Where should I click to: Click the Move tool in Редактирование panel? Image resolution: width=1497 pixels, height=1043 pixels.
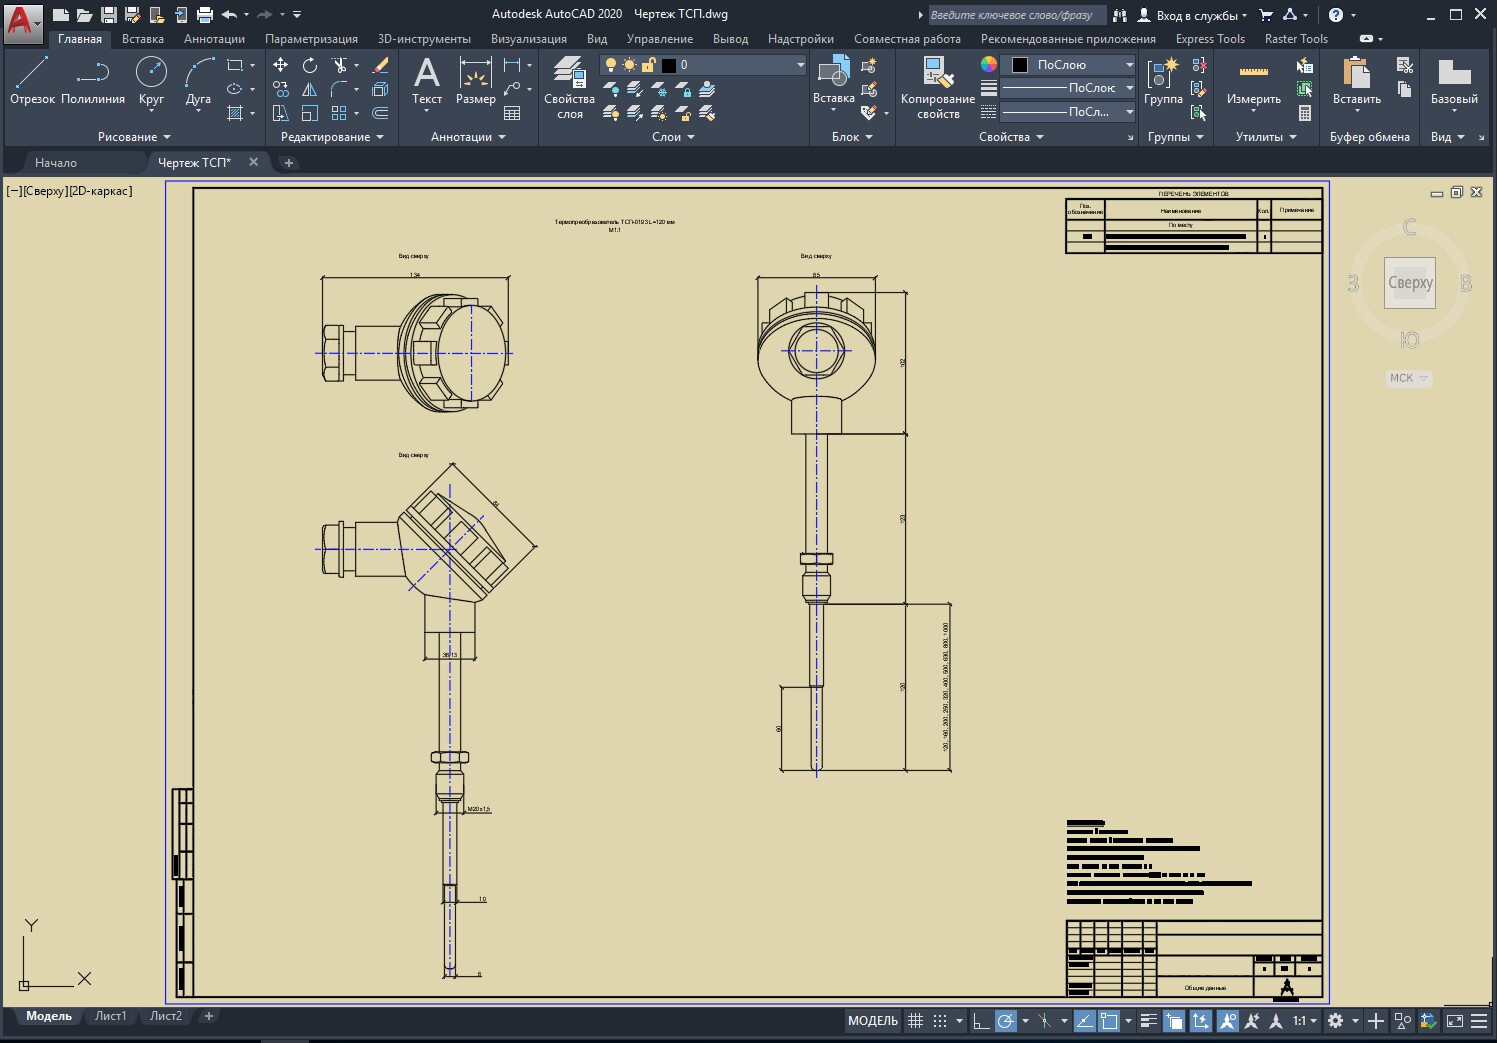281,65
